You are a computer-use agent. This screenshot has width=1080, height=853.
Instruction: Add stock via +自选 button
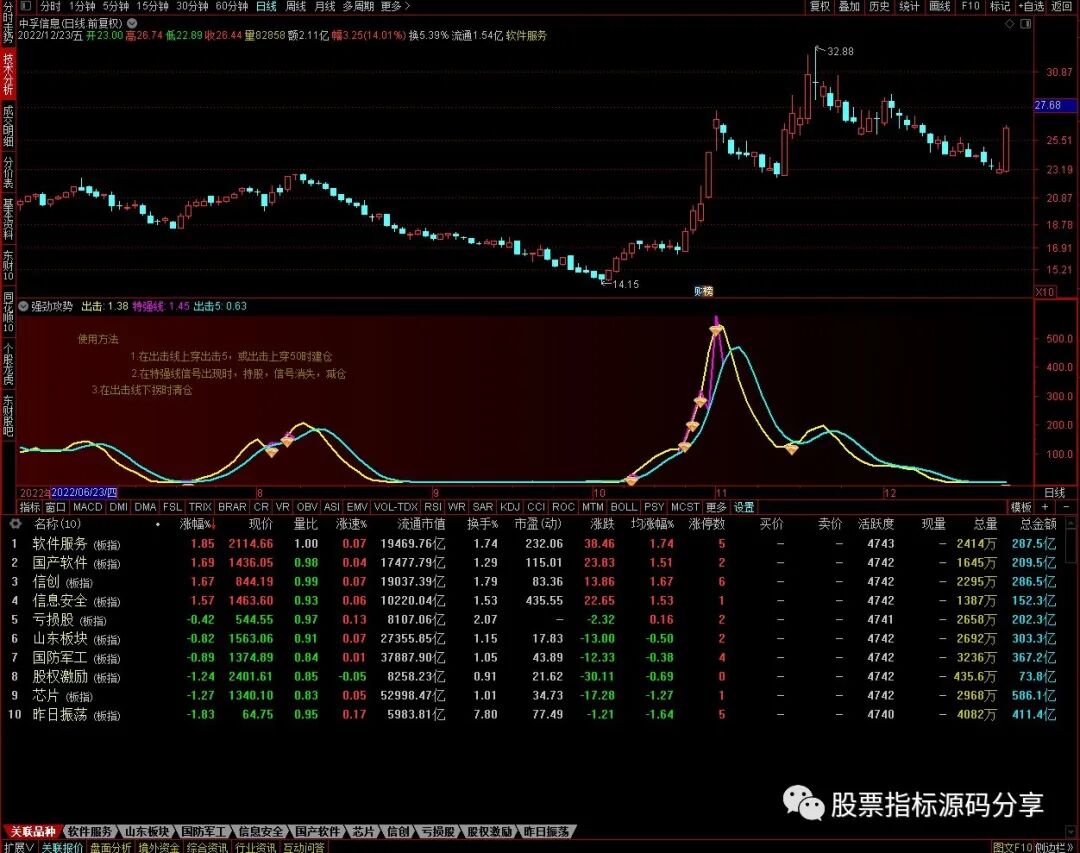click(1031, 6)
